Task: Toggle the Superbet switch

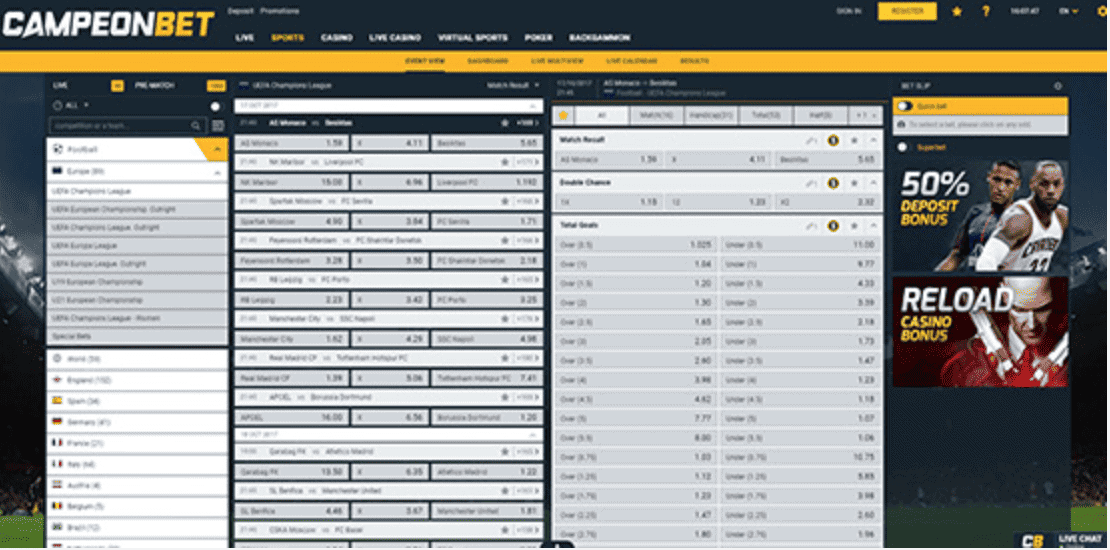Action: pyautogui.click(x=902, y=147)
